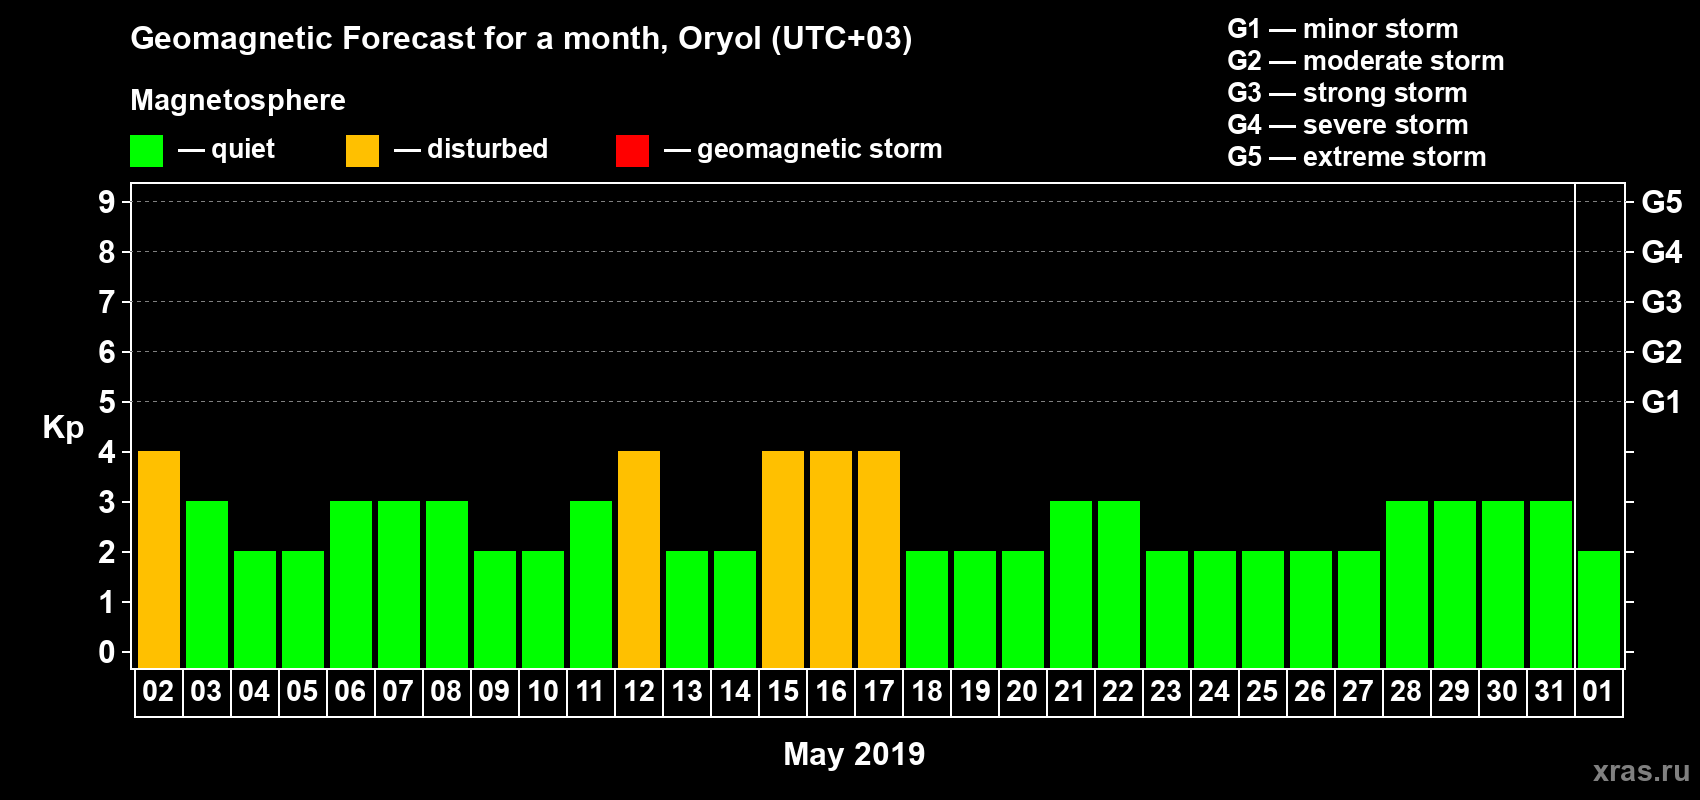Click the date label 24
This screenshot has height=800, width=1700.
[1214, 691]
